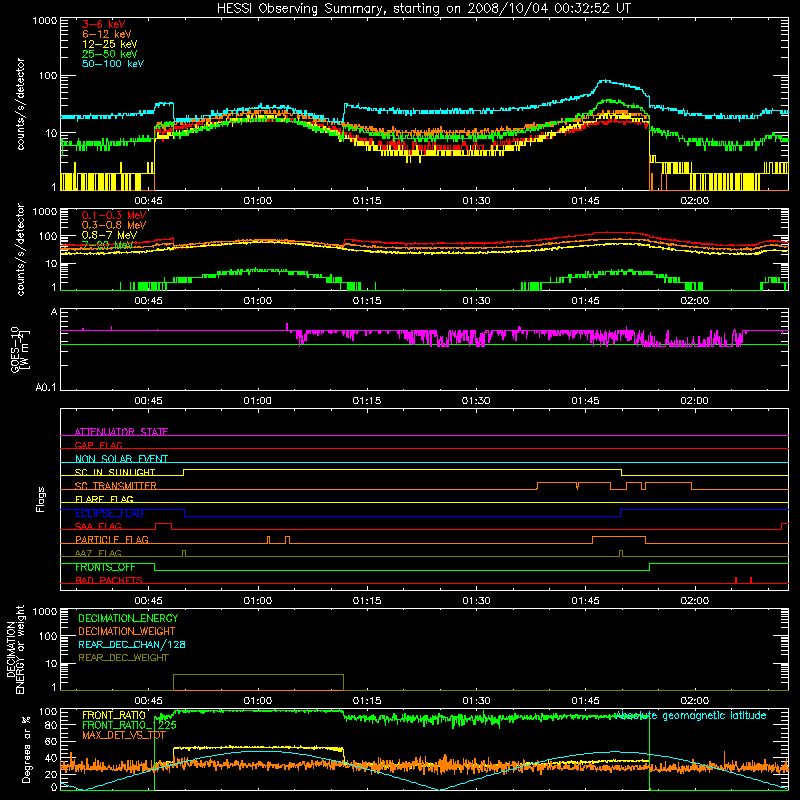Click the Degrees or % axis title
Viewport: 800px width, 800px height.
(x=26, y=749)
